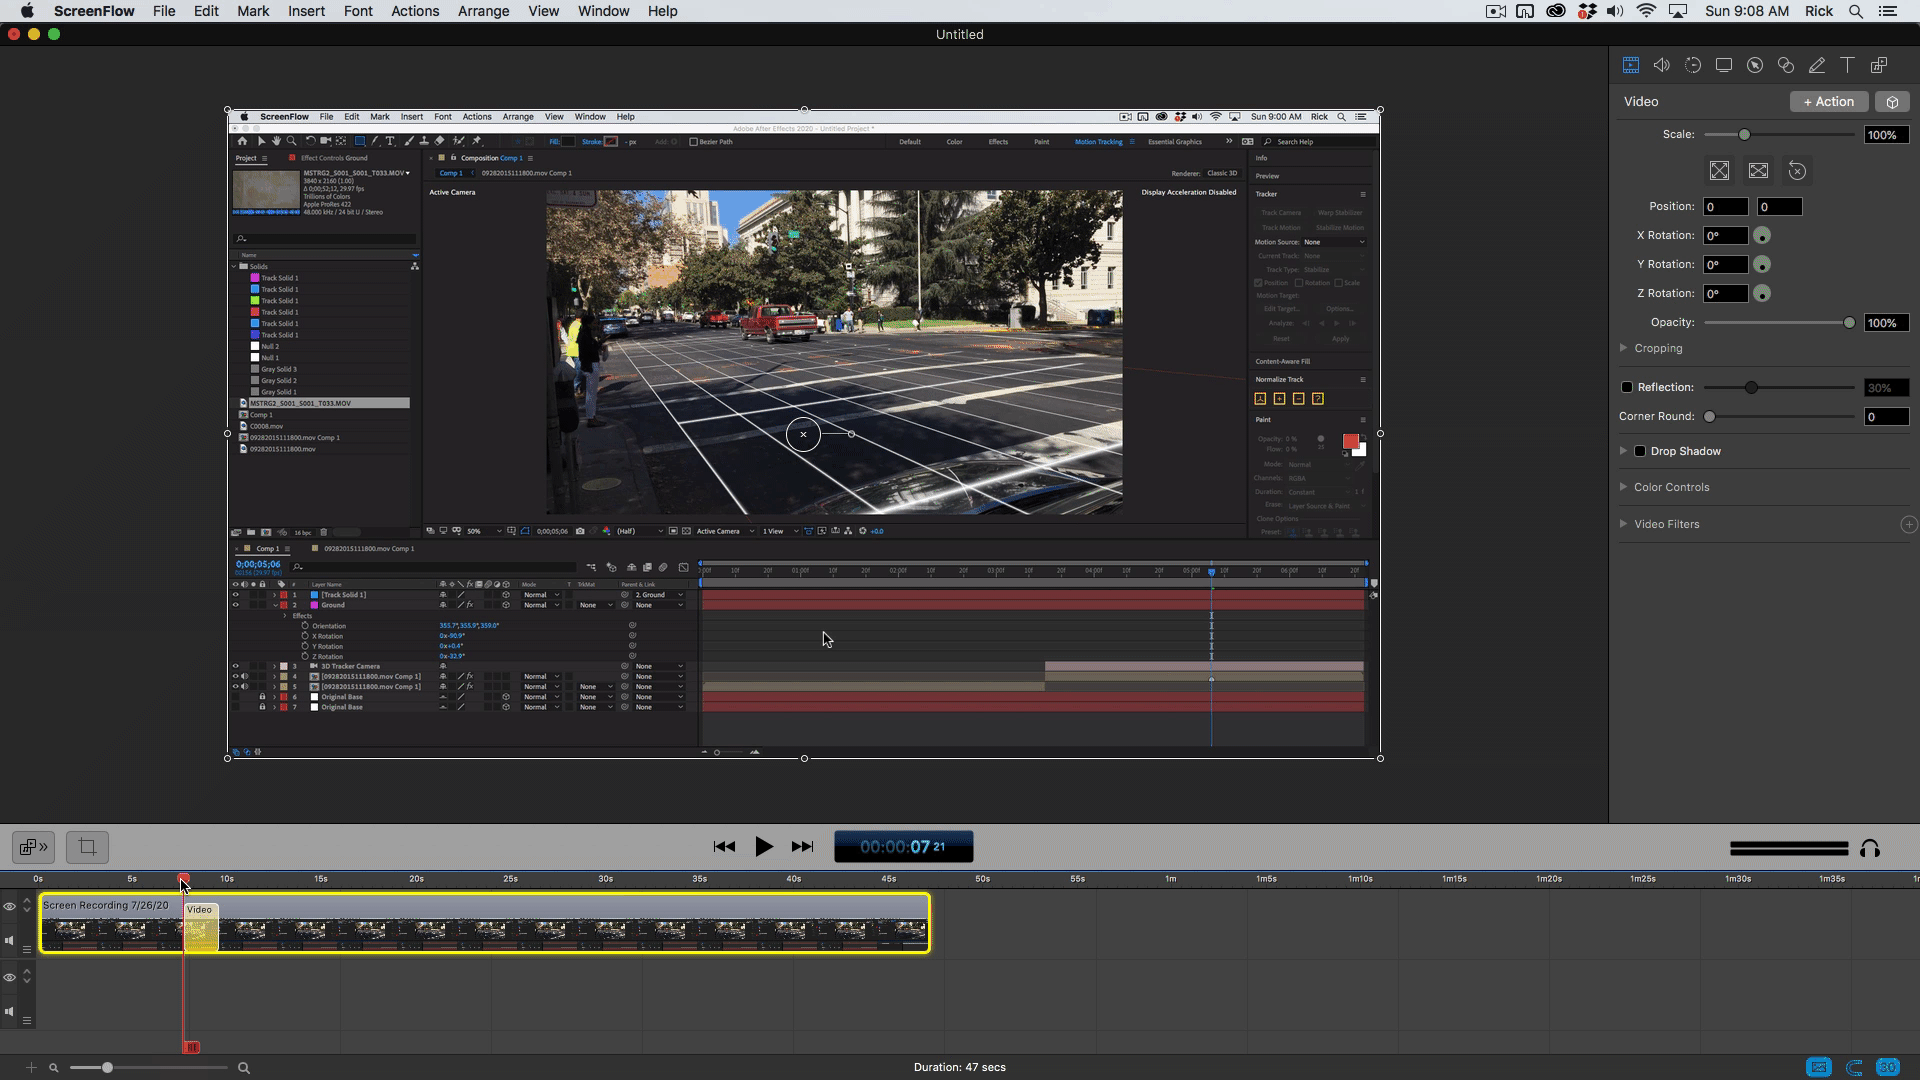1920x1080 pixels.
Task: Open the Text properties icon
Action: pos(1847,65)
